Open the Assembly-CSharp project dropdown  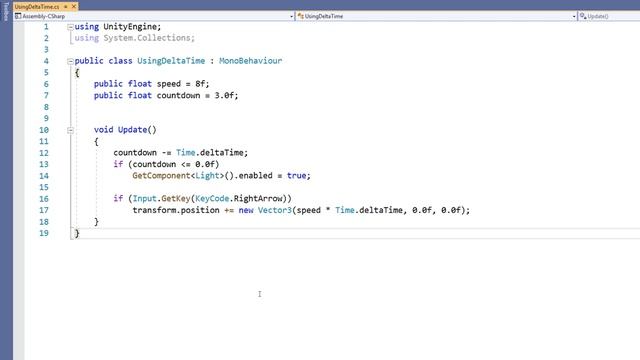coord(291,16)
